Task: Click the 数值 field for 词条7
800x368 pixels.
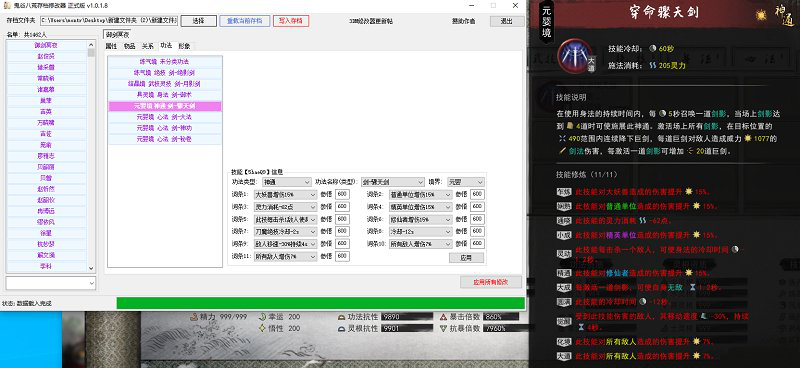Action: click(x=342, y=232)
